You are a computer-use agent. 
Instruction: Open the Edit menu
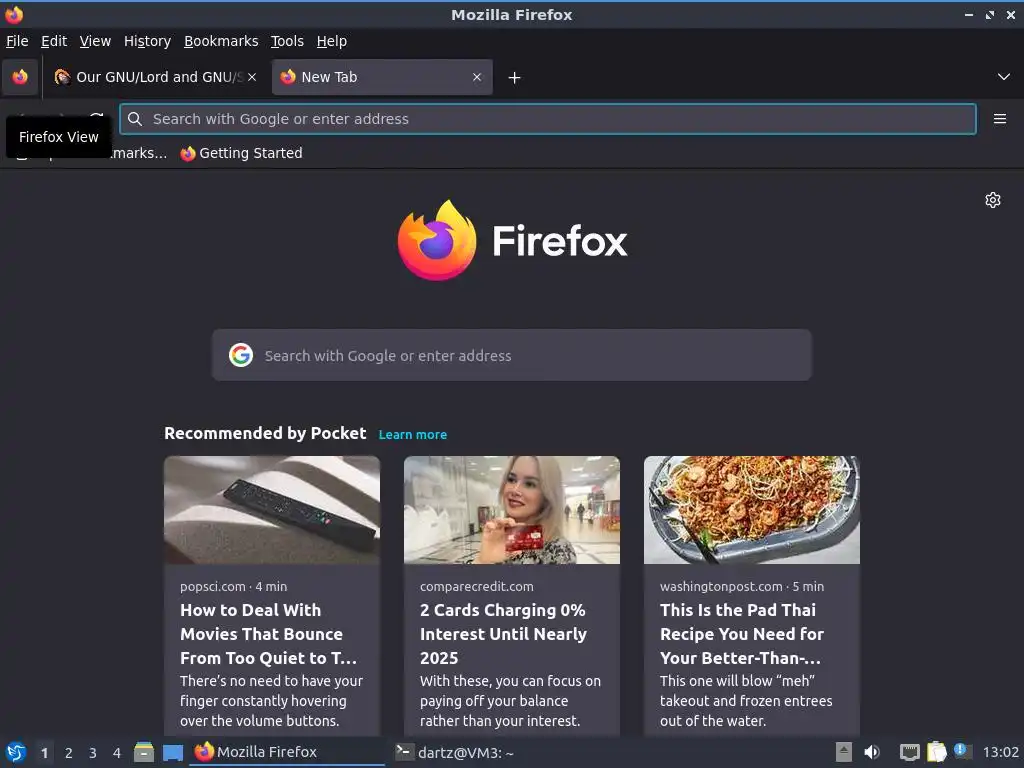[54, 41]
